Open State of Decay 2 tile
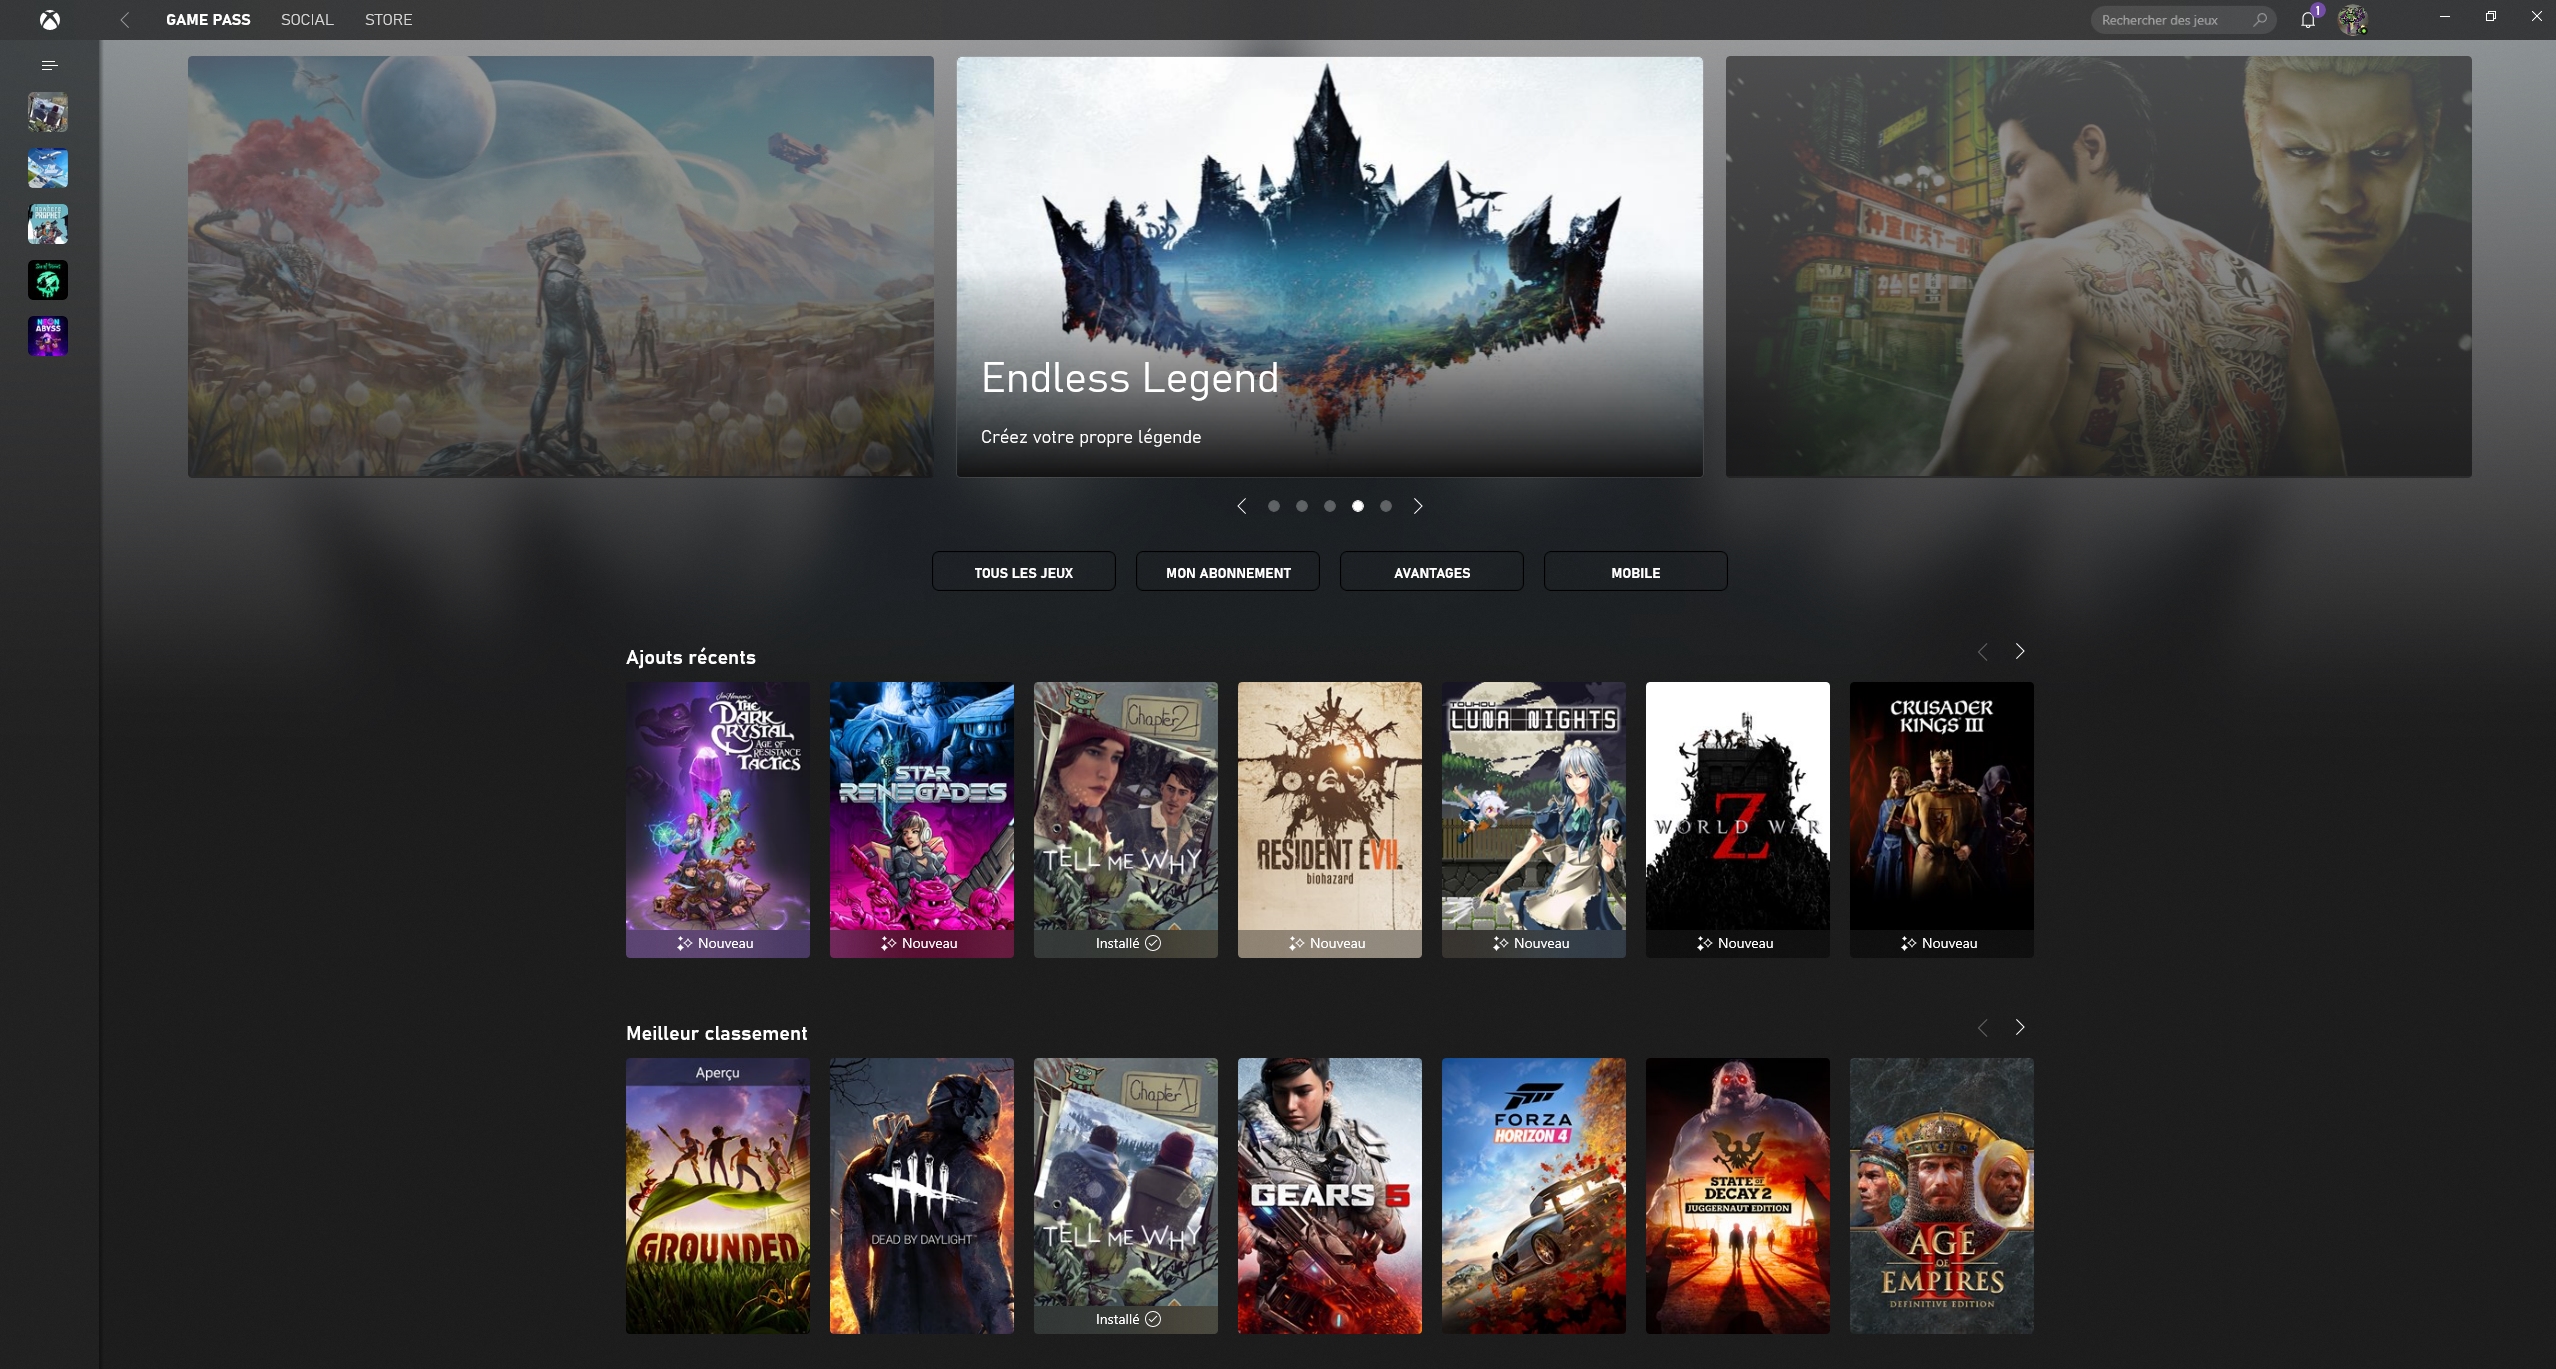Image resolution: width=2556 pixels, height=1369 pixels. tap(1738, 1195)
